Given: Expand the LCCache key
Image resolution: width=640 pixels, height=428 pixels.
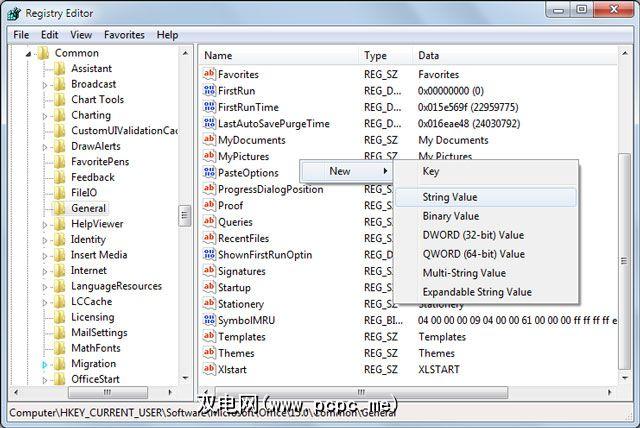Looking at the screenshot, I should (44, 302).
